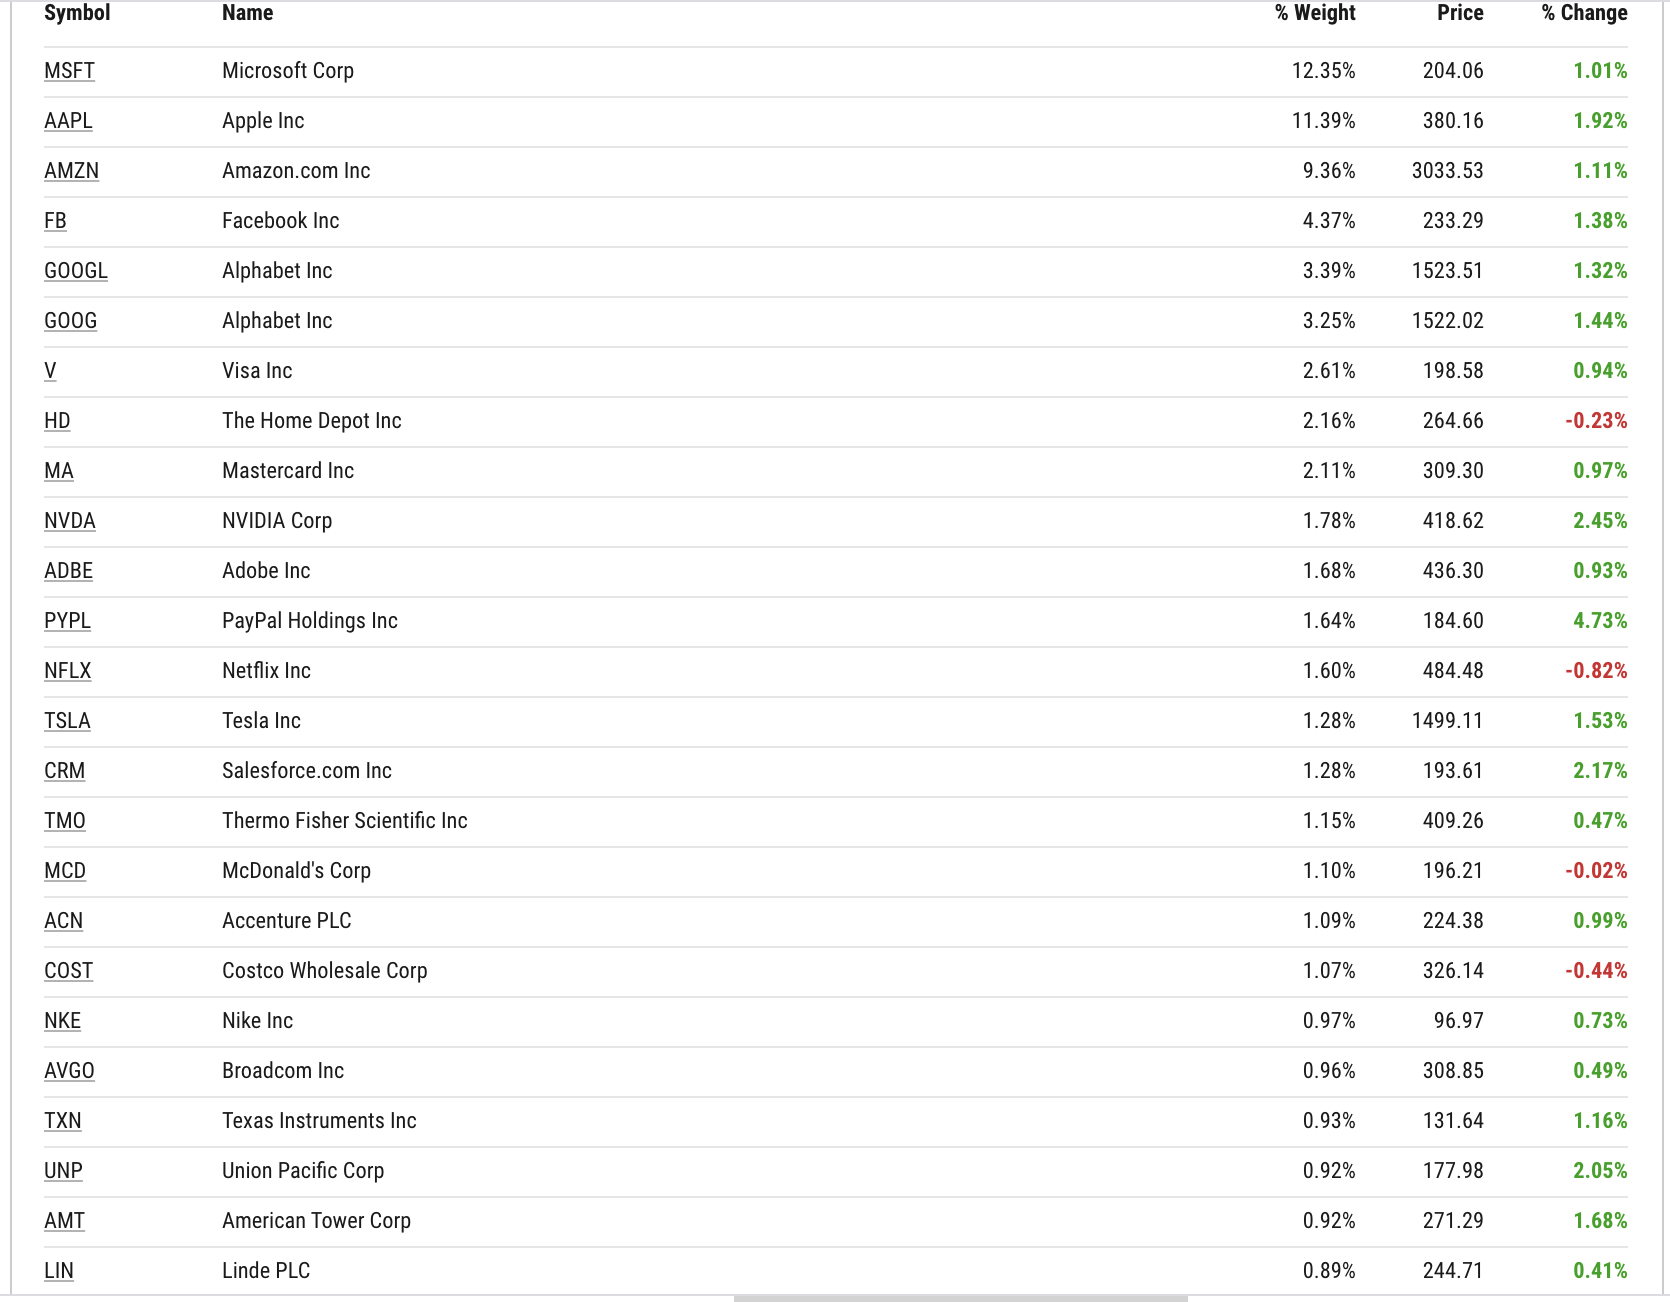The height and width of the screenshot is (1302, 1670).
Task: Click the AMZN symbol link
Action: (71, 171)
